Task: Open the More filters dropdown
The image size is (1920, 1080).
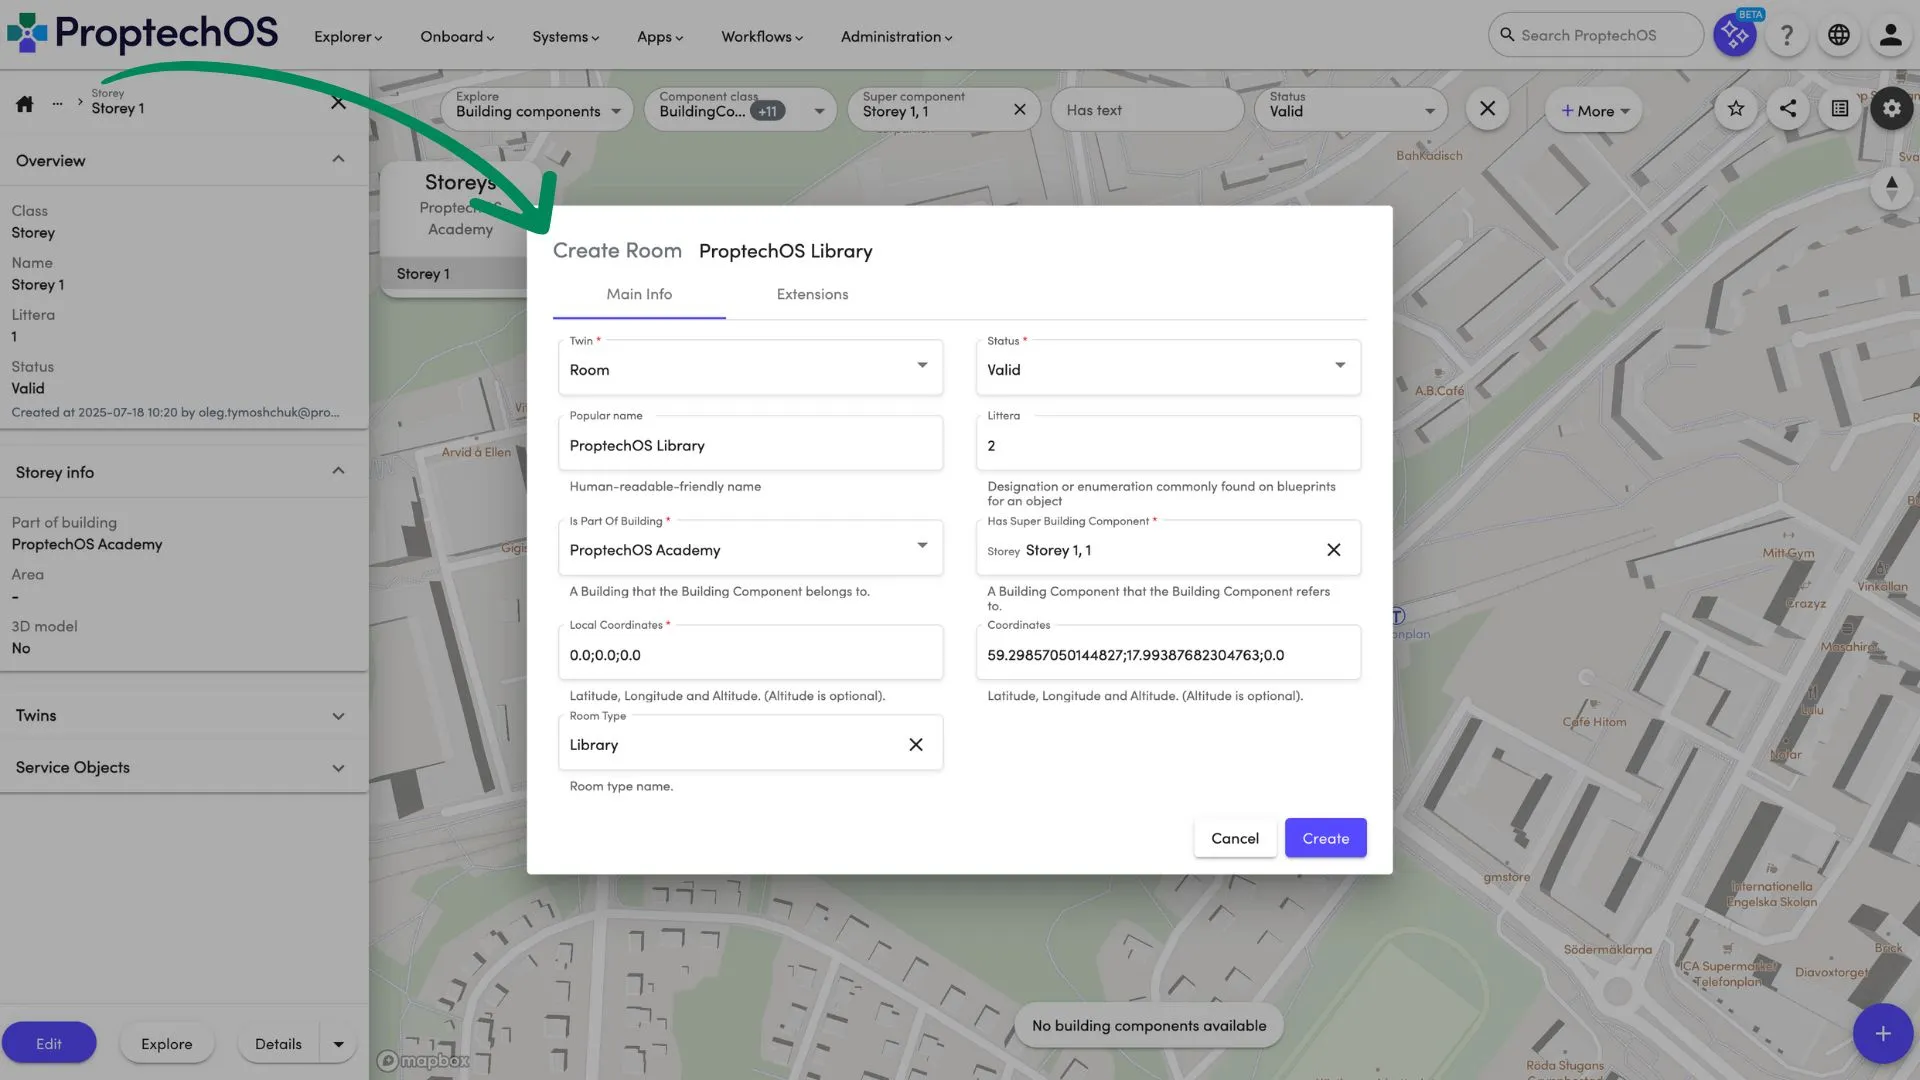Action: tap(1594, 110)
